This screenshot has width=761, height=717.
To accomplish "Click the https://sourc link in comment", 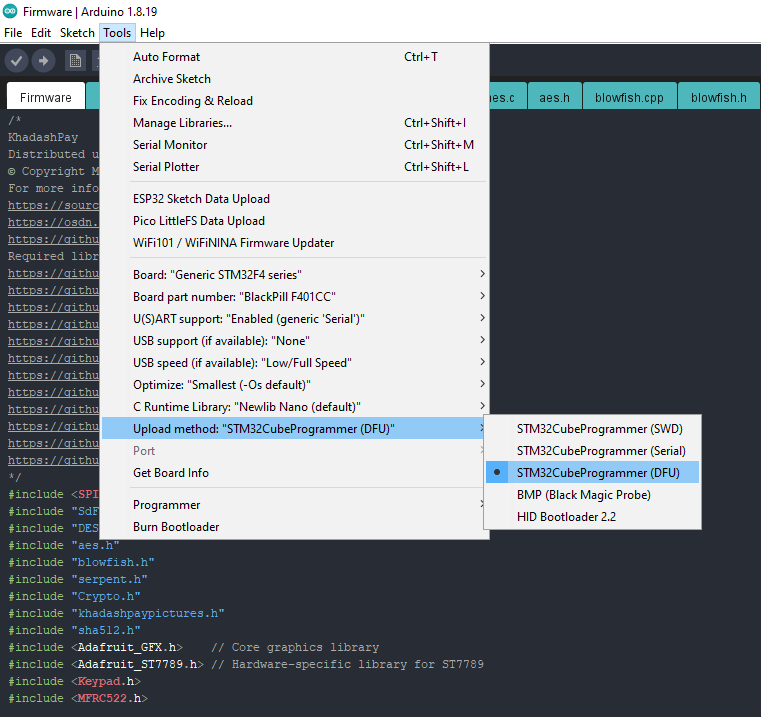I will 53,205.
